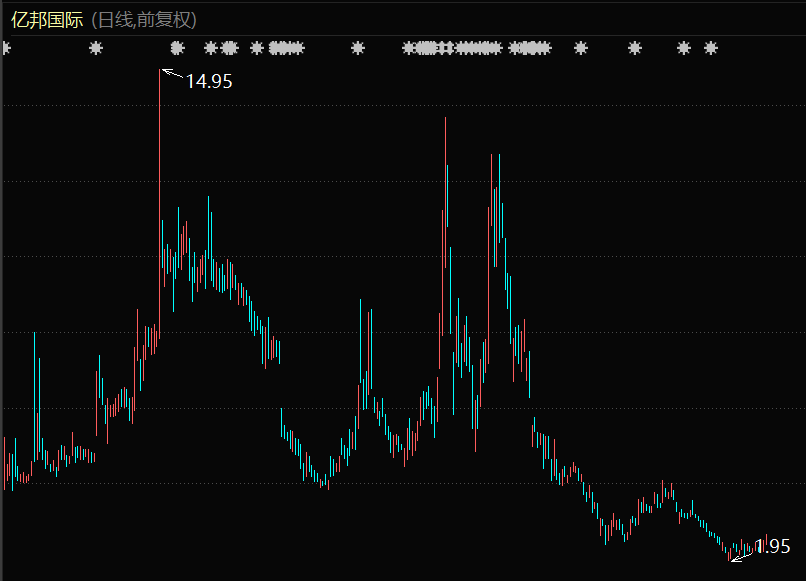806x581 pixels.
Task: Click the 1.95 low price label
Action: [x=773, y=546]
